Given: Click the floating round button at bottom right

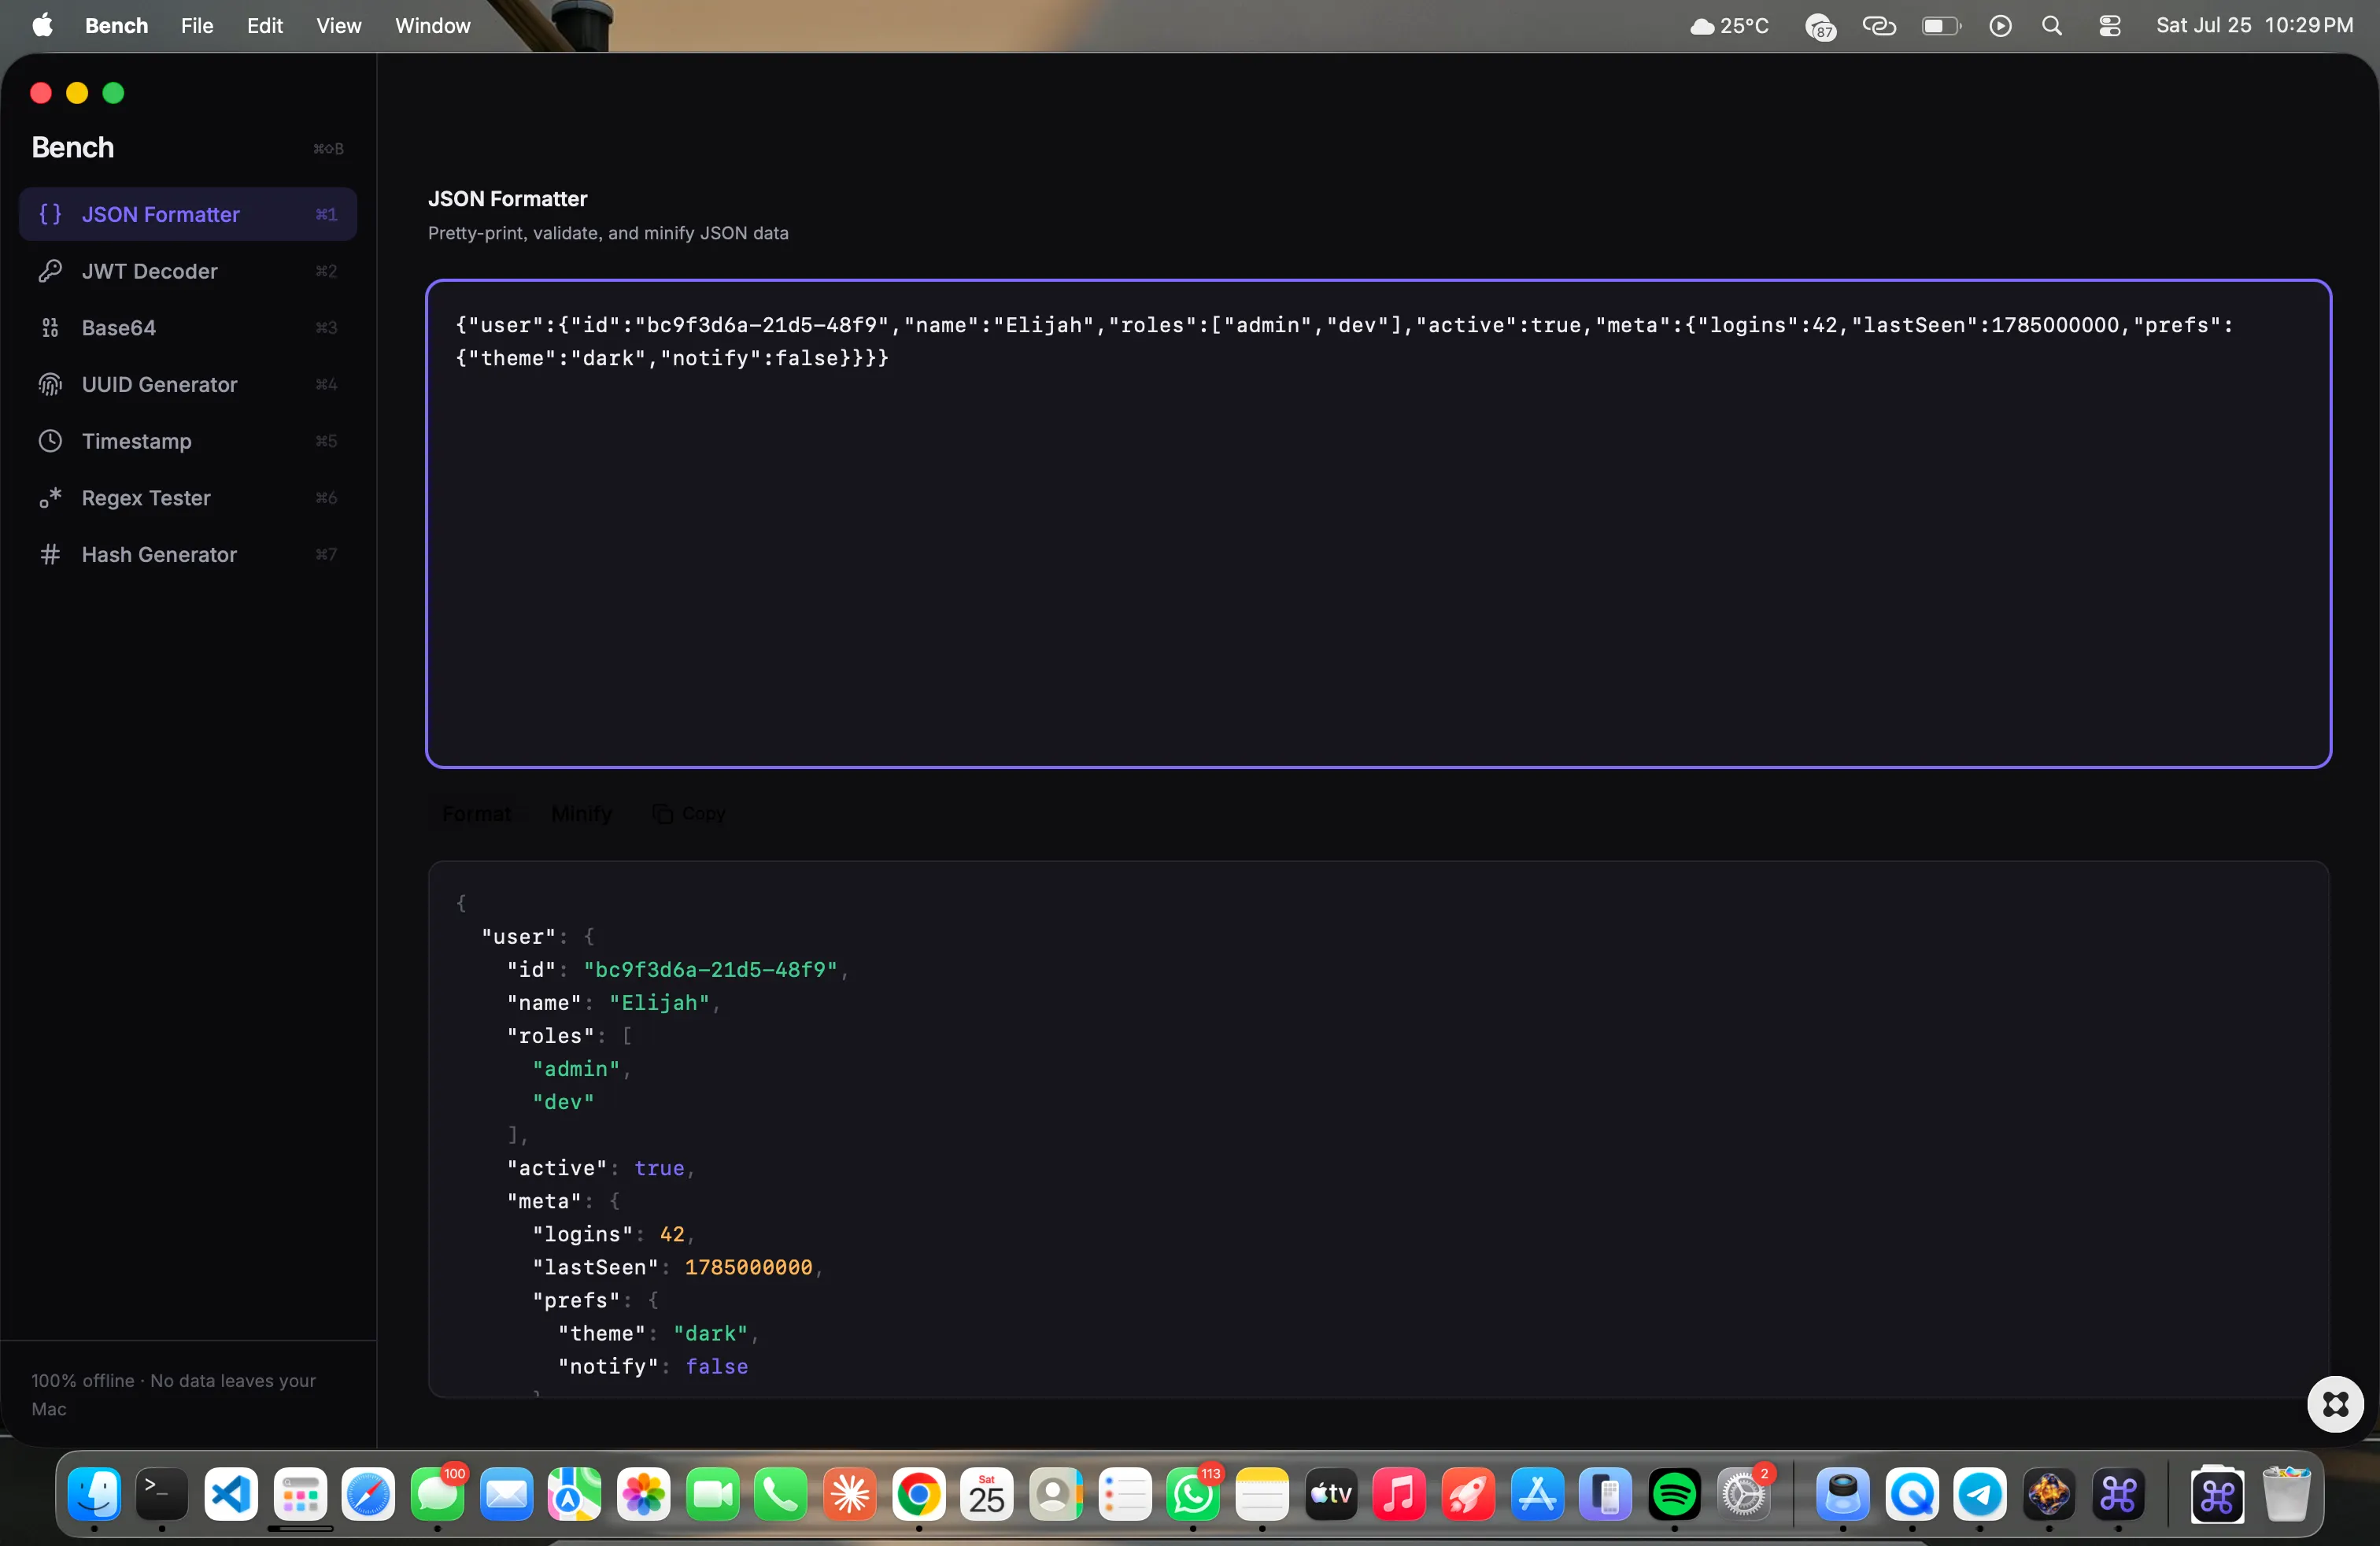Looking at the screenshot, I should (x=2335, y=1404).
